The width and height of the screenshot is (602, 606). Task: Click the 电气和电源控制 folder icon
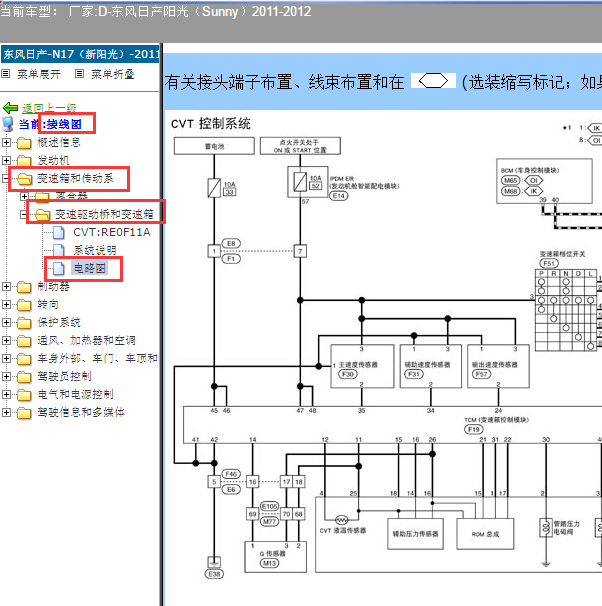(x=24, y=395)
